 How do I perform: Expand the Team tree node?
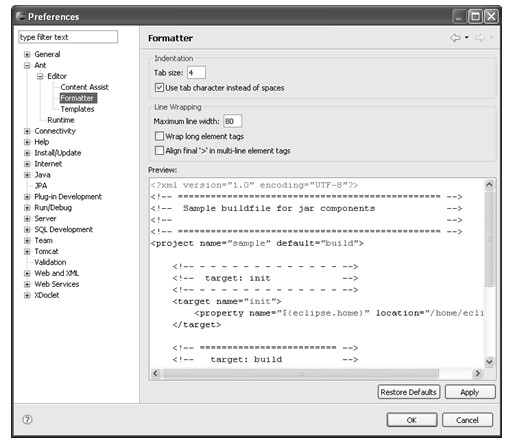click(x=27, y=241)
